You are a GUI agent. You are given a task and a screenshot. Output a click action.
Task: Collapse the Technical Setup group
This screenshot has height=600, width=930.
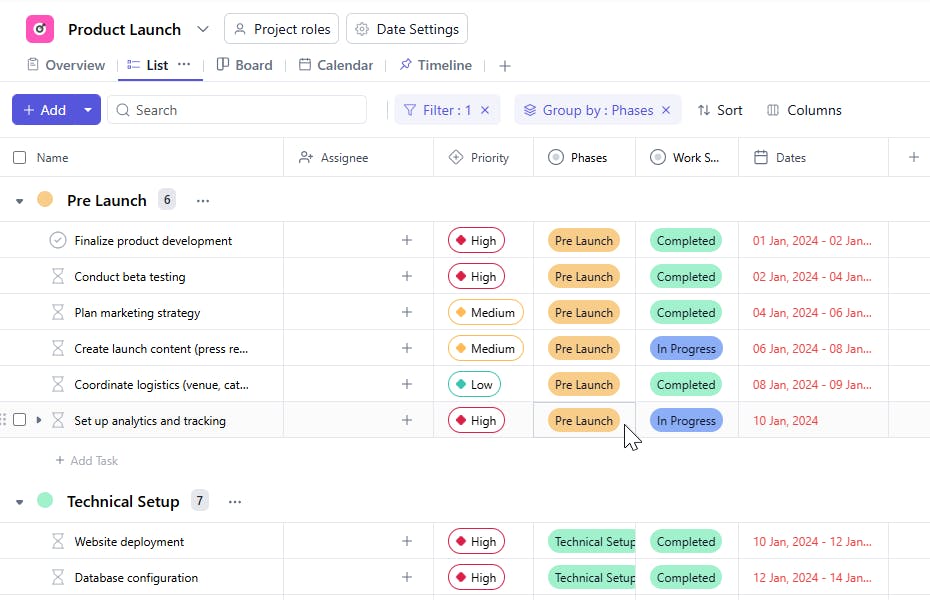tap(20, 502)
